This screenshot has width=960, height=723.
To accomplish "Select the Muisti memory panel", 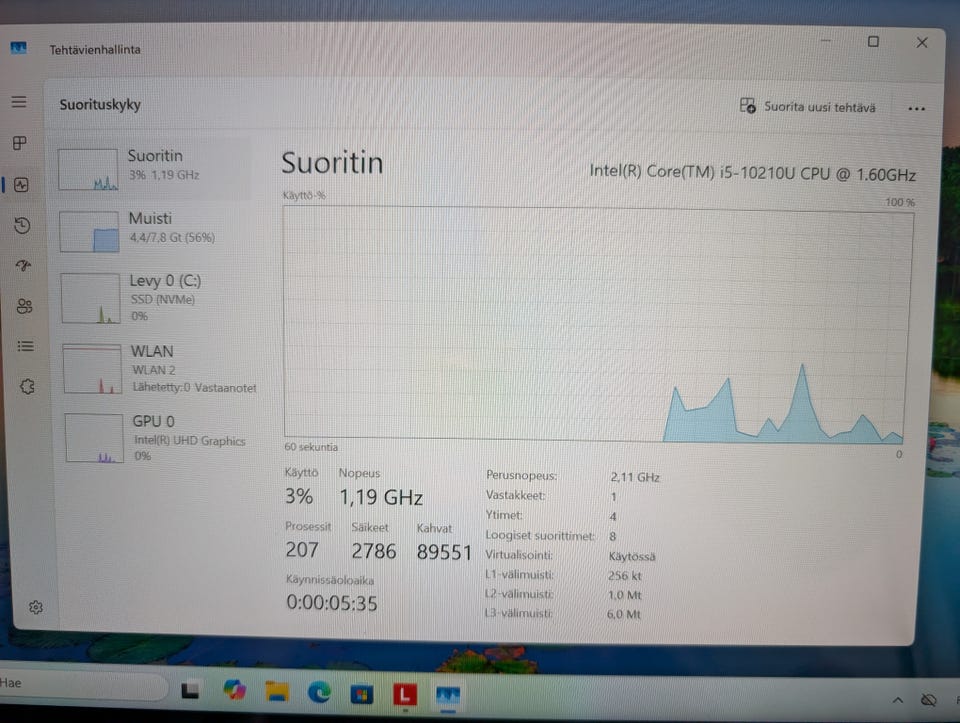I will [x=155, y=231].
